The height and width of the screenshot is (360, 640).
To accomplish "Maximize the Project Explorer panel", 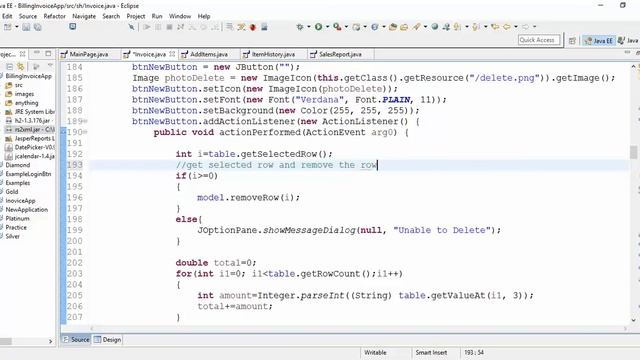I will click(48, 53).
